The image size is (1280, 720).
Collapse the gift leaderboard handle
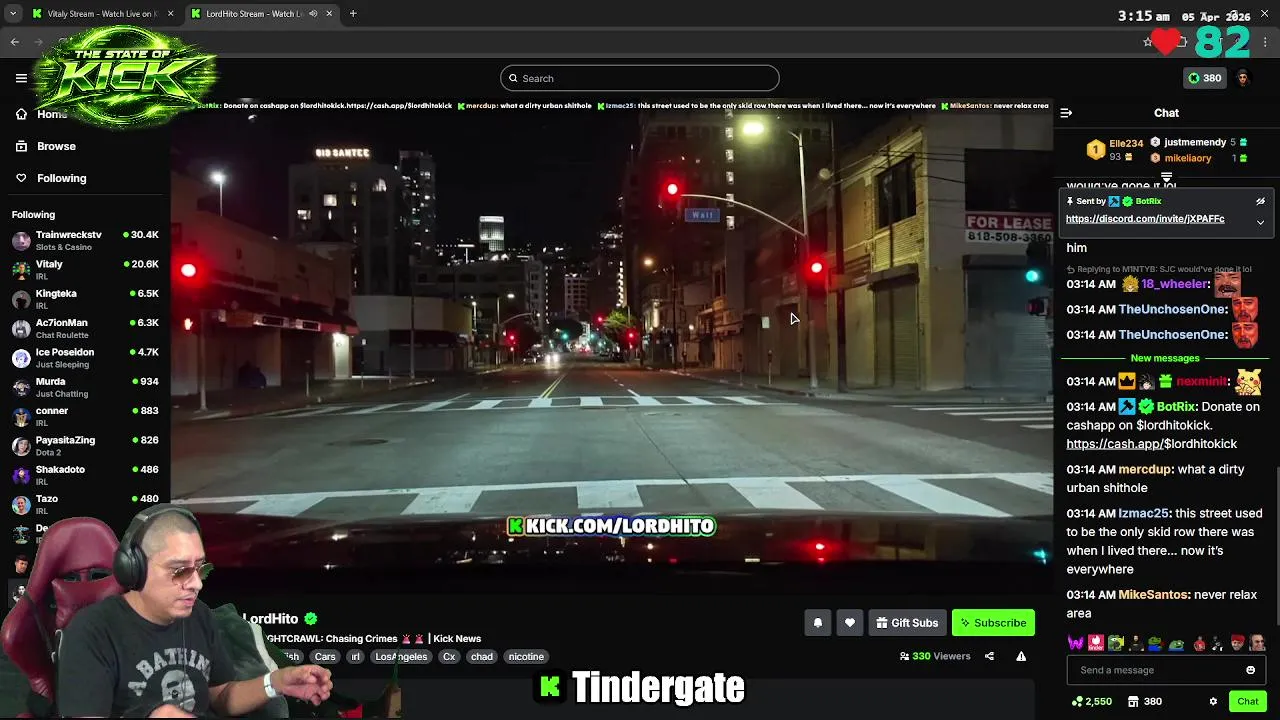point(1166,177)
